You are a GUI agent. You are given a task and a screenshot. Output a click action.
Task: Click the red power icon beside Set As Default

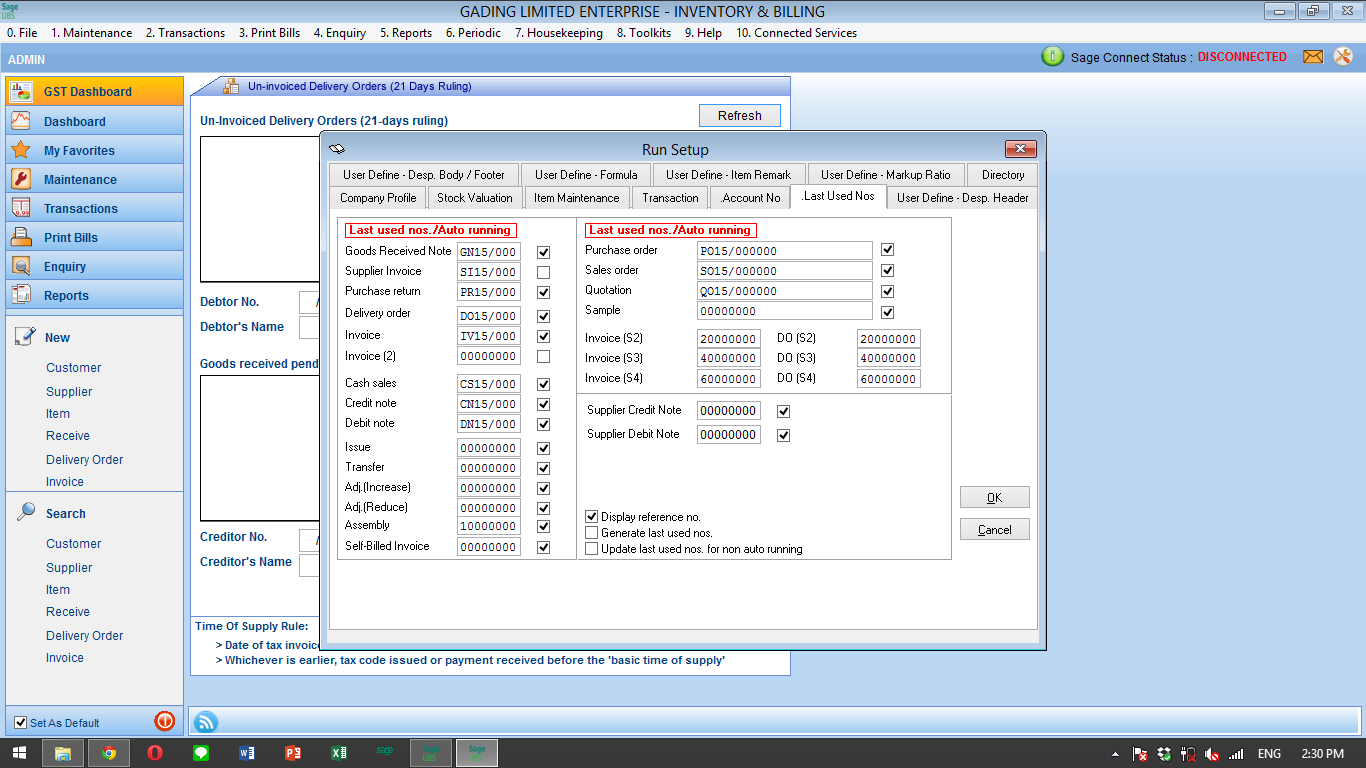coord(164,721)
